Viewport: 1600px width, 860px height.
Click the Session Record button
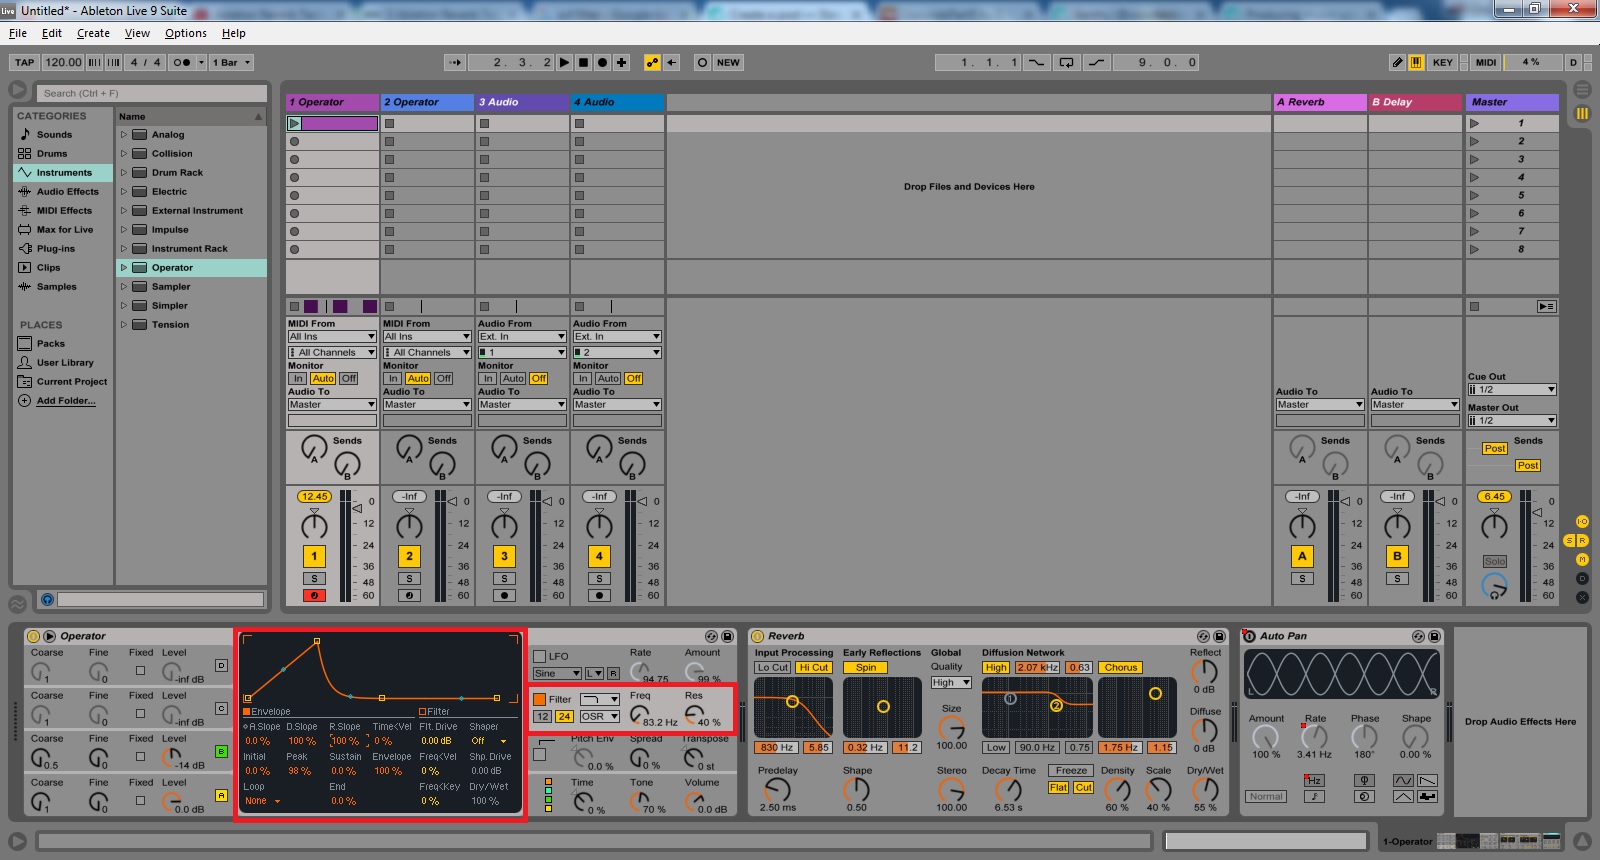702,62
